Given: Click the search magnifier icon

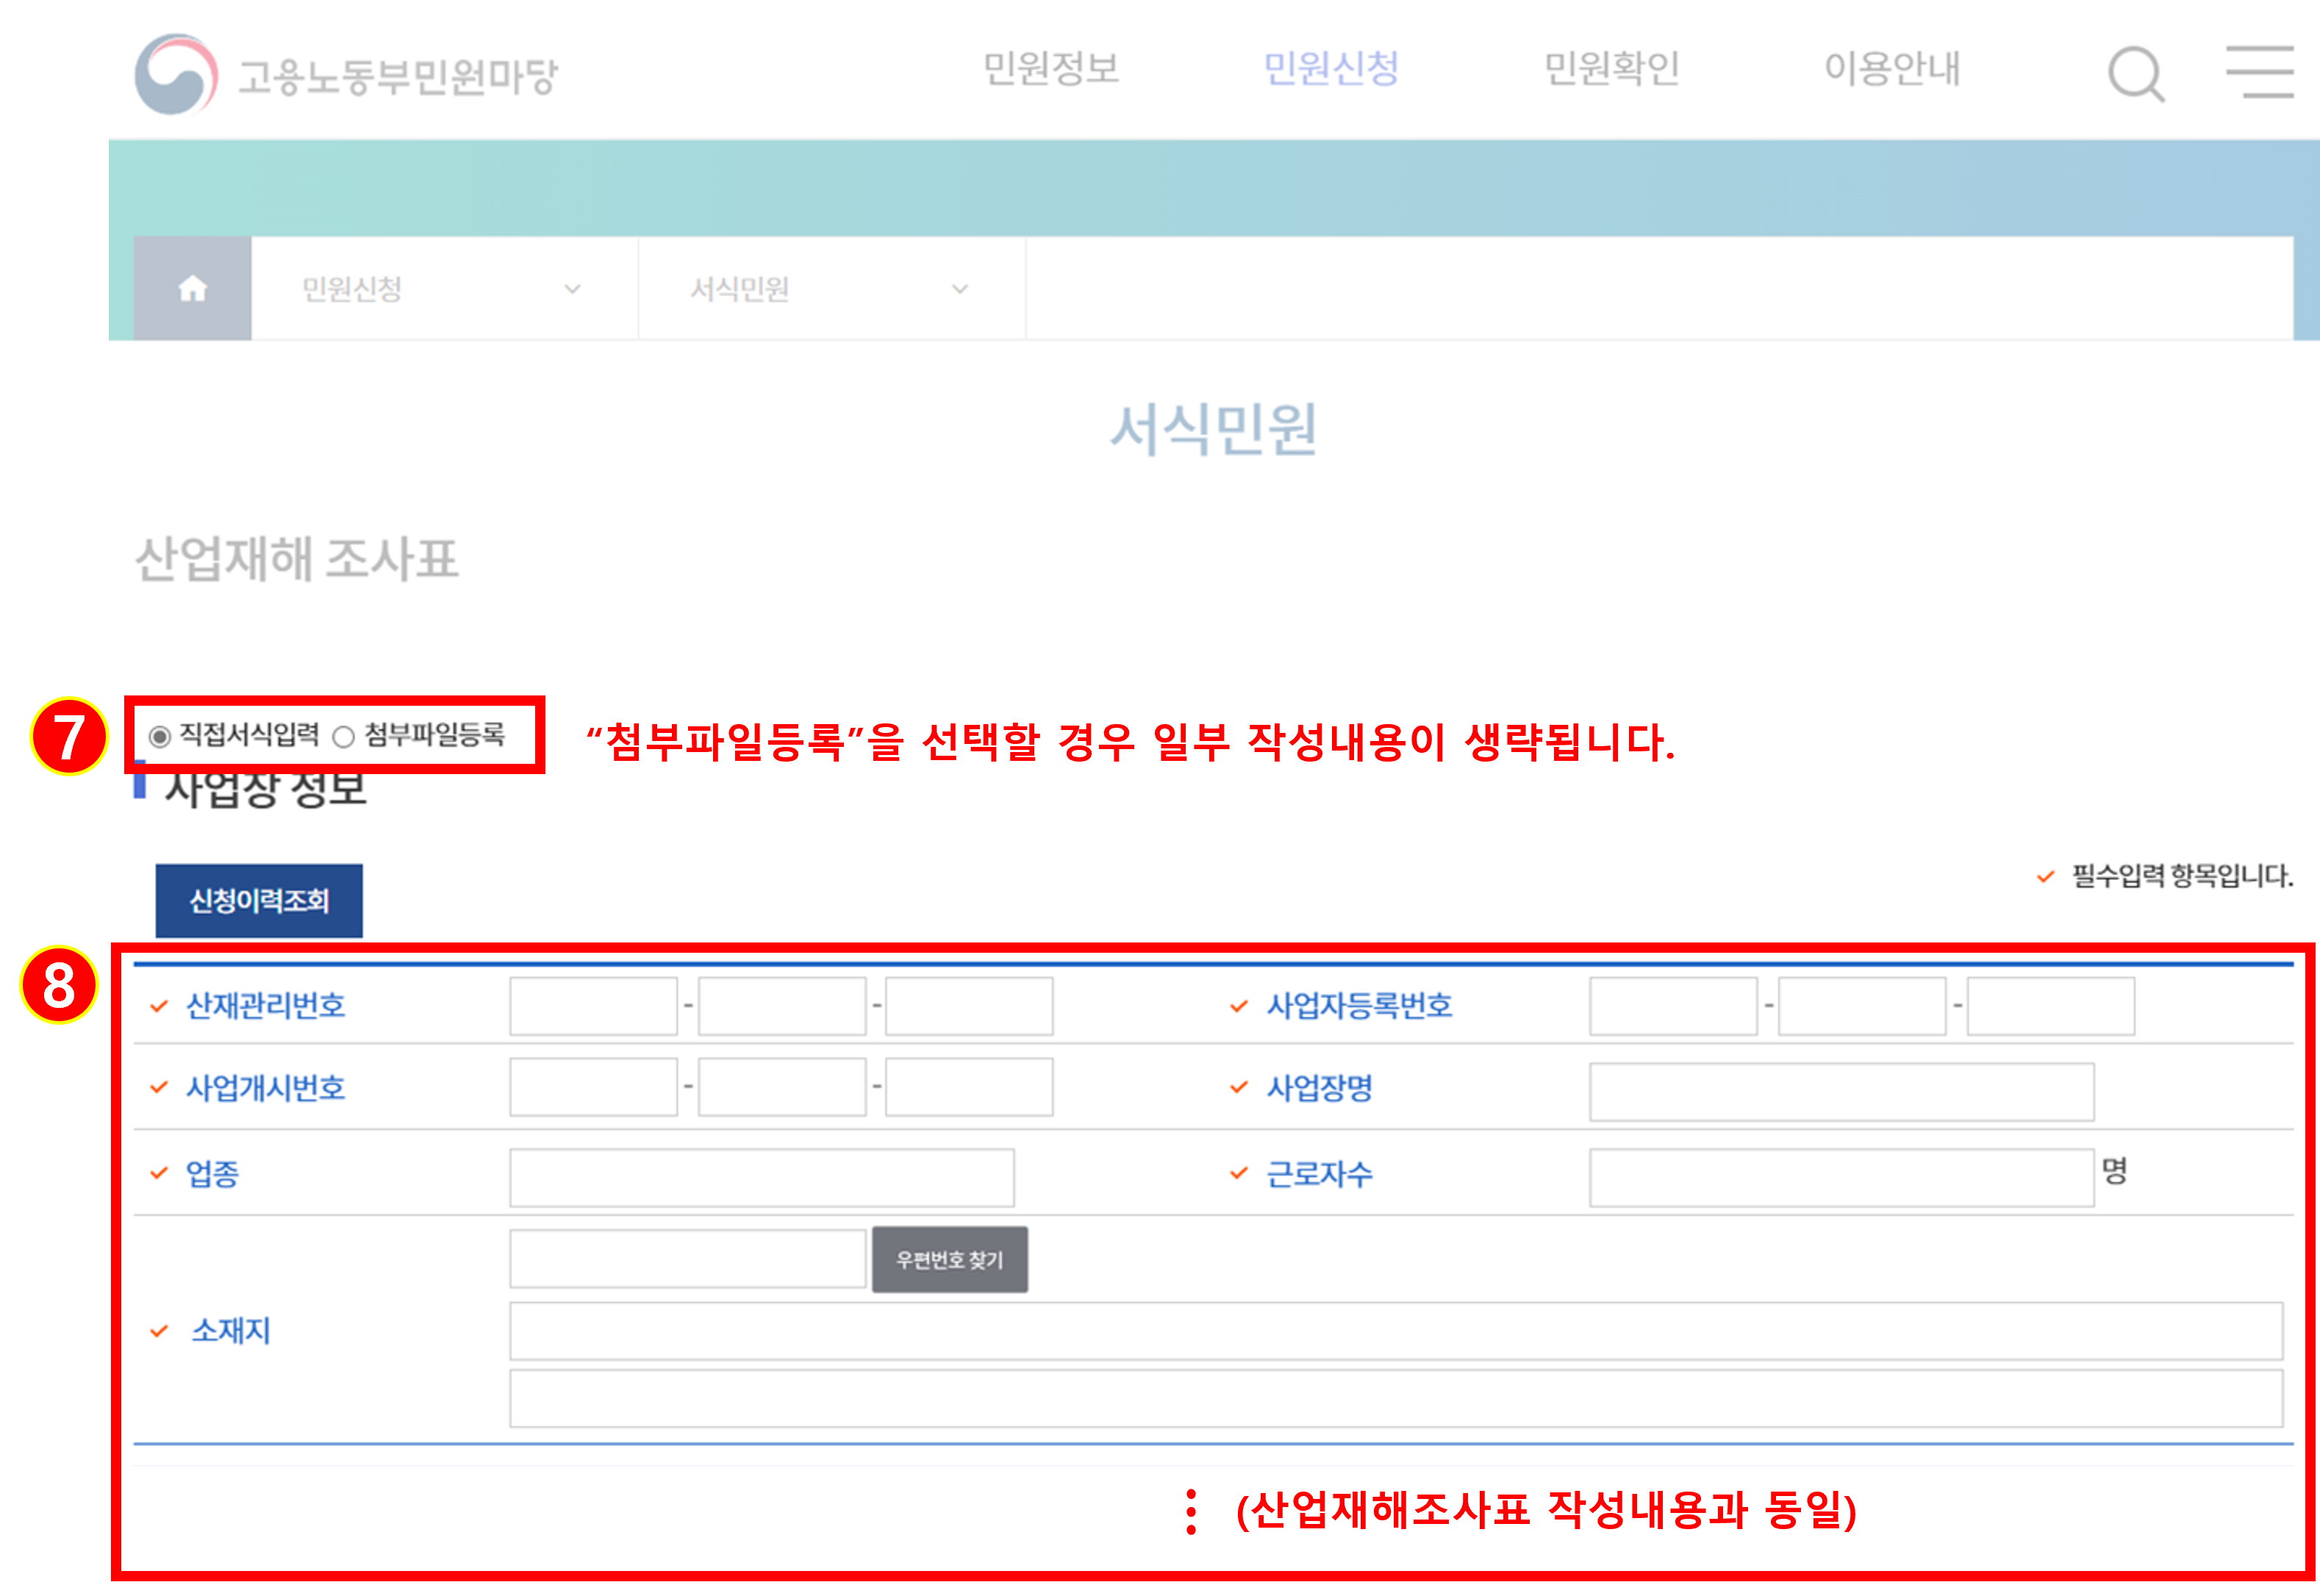Looking at the screenshot, I should (2135, 74).
